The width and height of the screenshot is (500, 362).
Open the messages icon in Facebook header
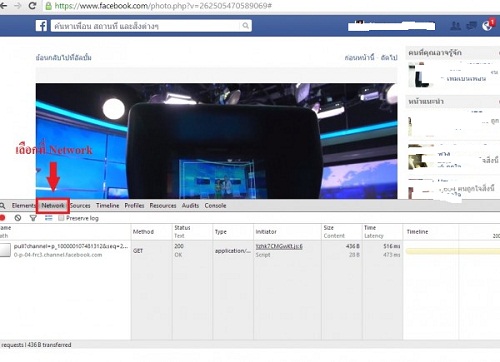click(471, 26)
